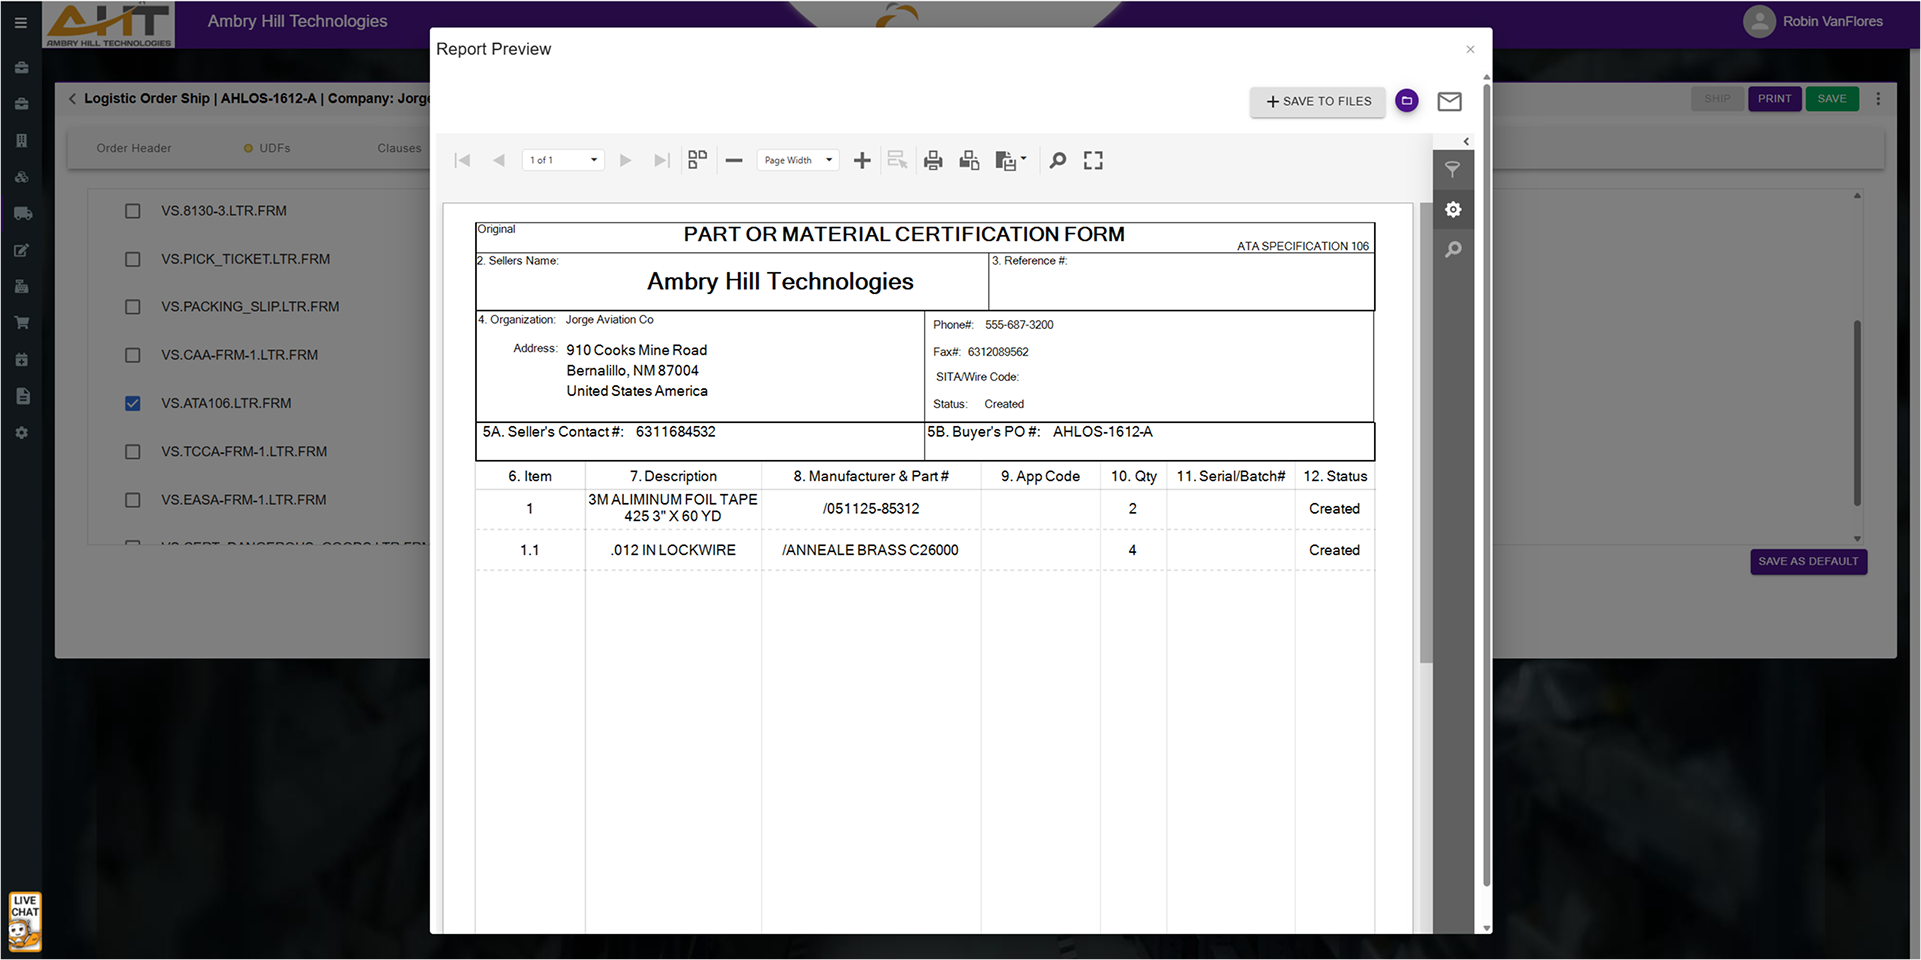The width and height of the screenshot is (1921, 960).
Task: Zoom out with the minus icon
Action: [734, 160]
